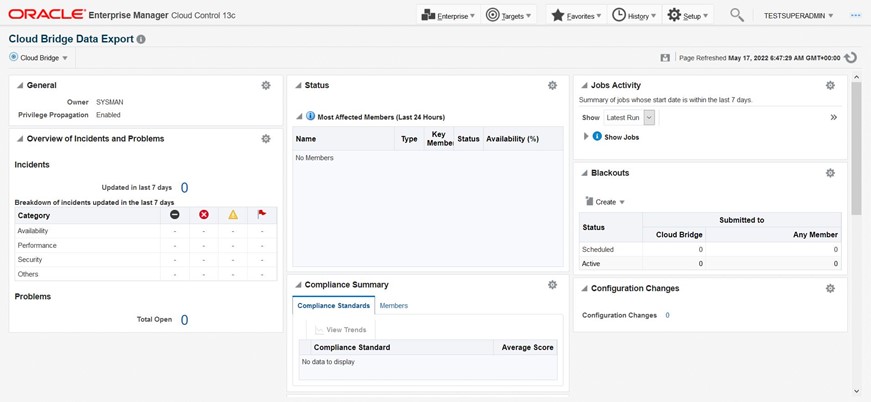Image resolution: width=871 pixels, height=402 pixels.
Task: Open the TESTSUPERADMIN user menu
Action: 798,16
